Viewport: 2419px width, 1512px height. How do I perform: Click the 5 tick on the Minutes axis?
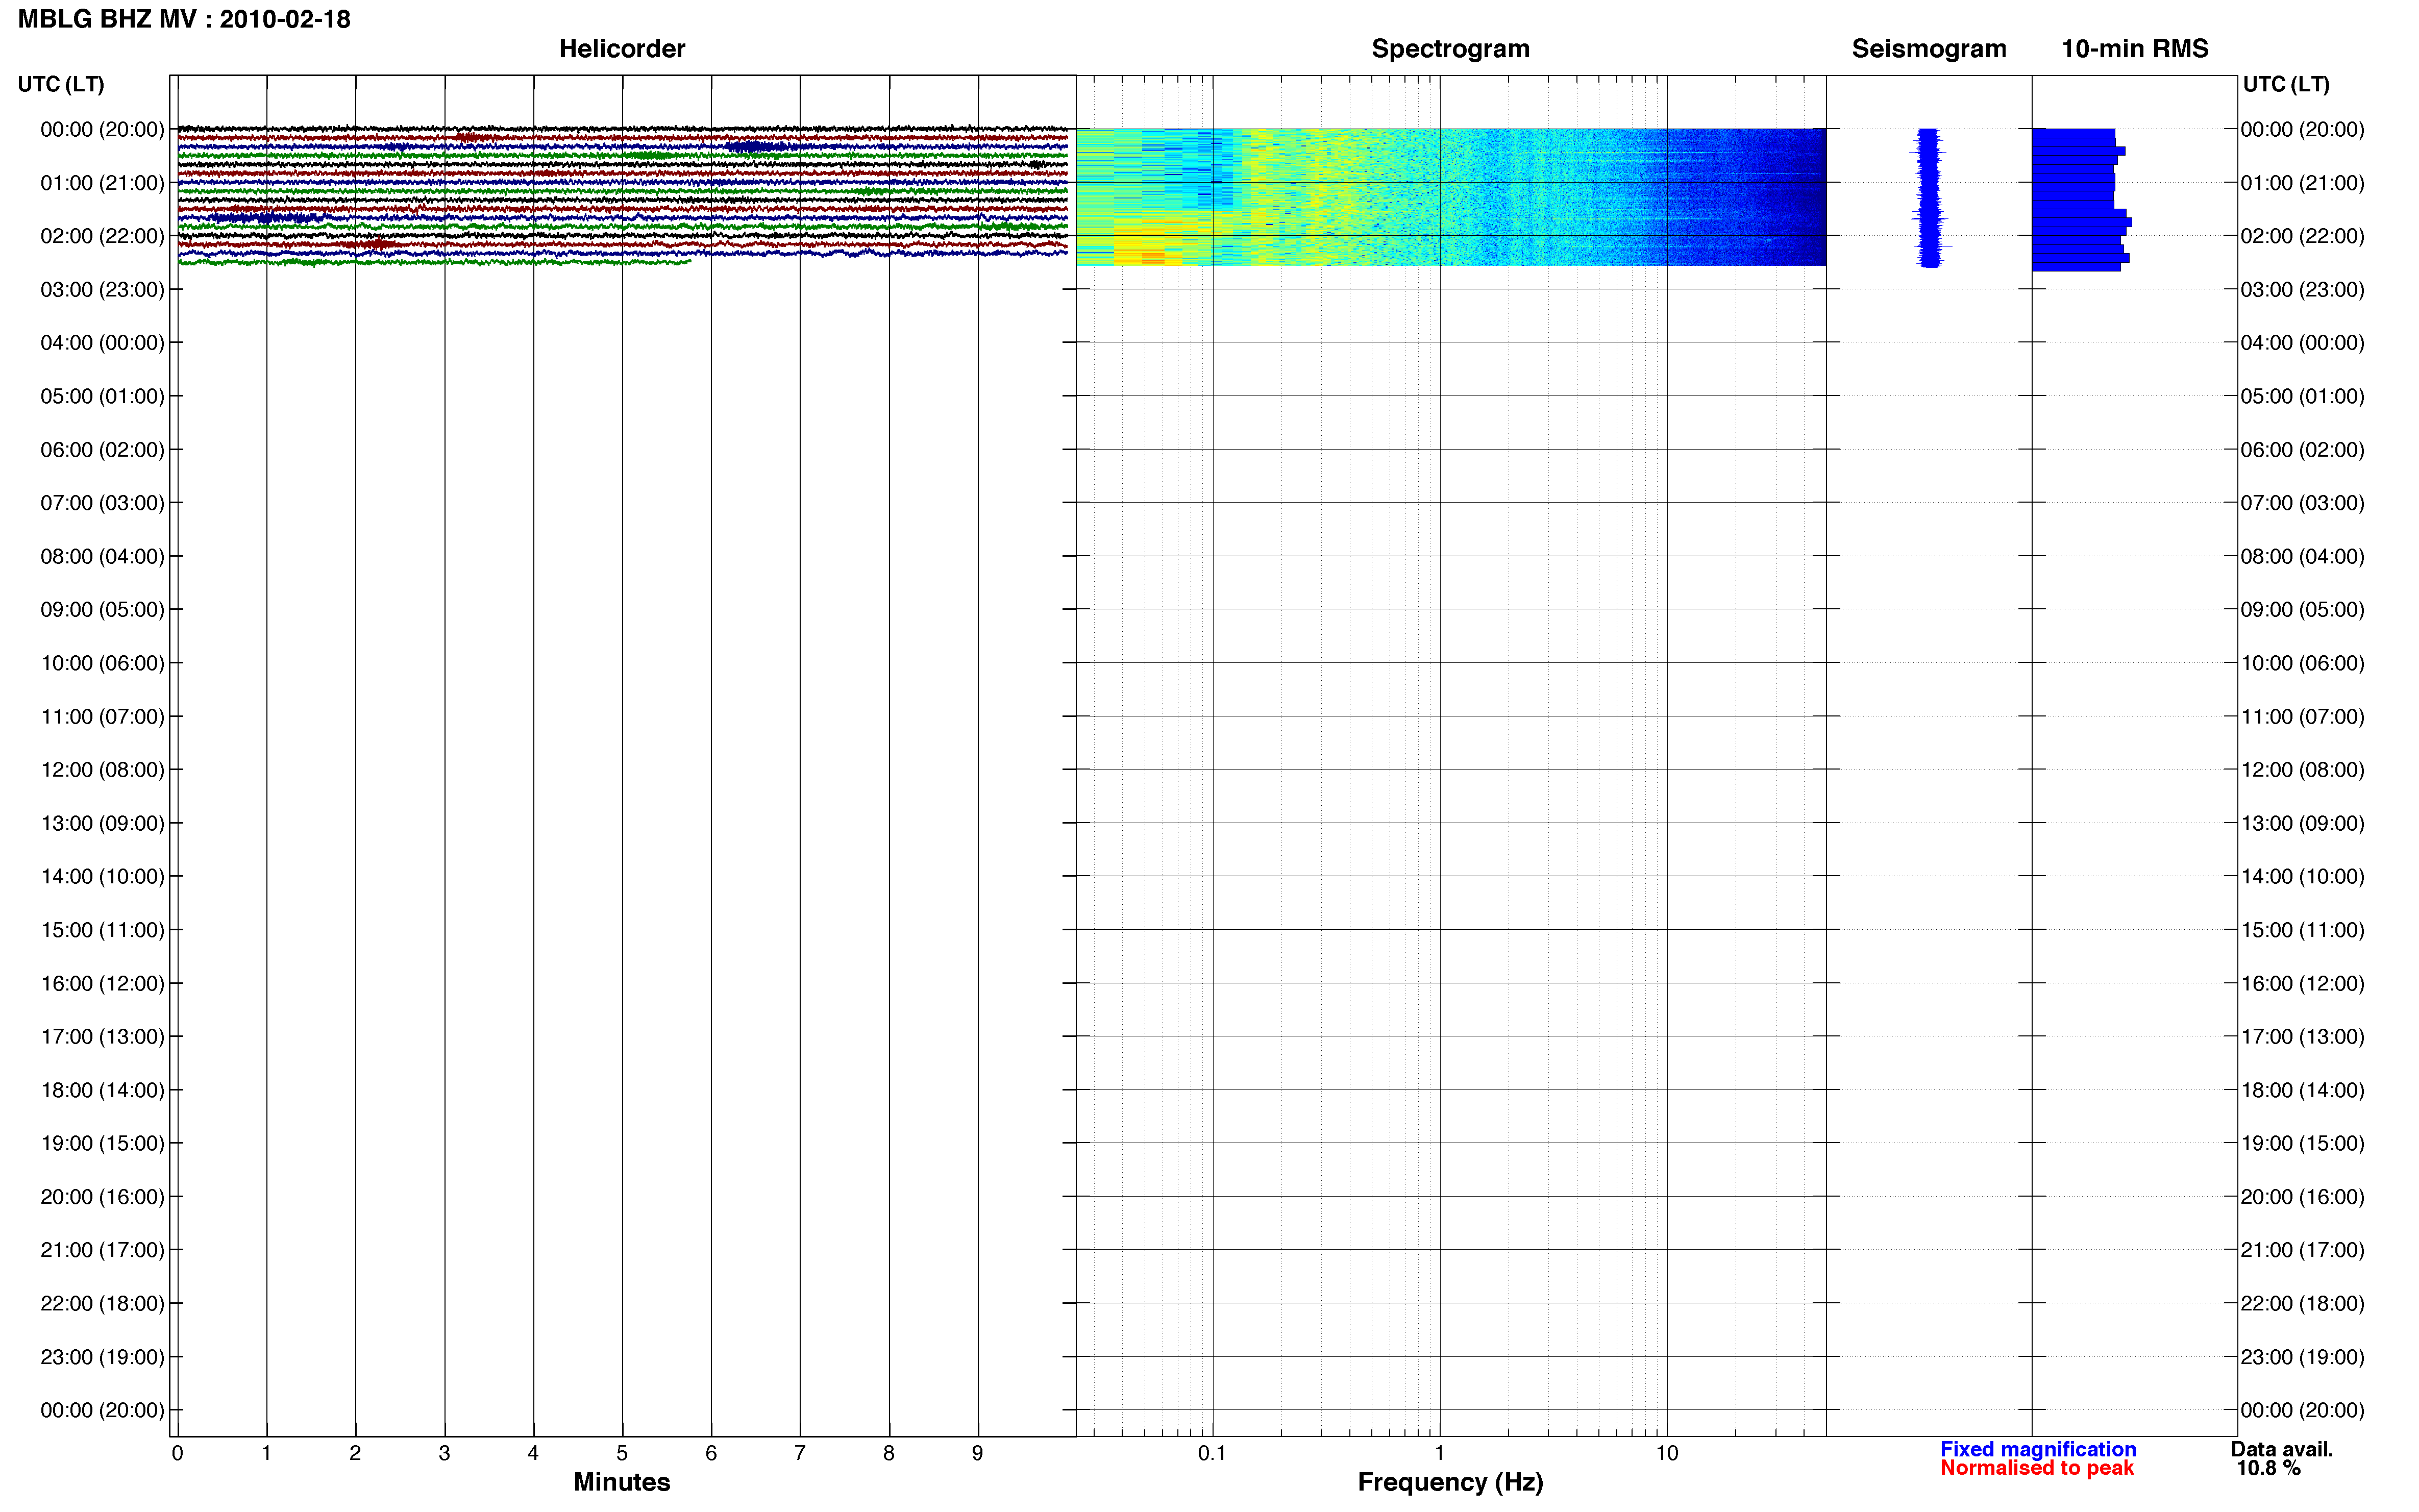(622, 1452)
